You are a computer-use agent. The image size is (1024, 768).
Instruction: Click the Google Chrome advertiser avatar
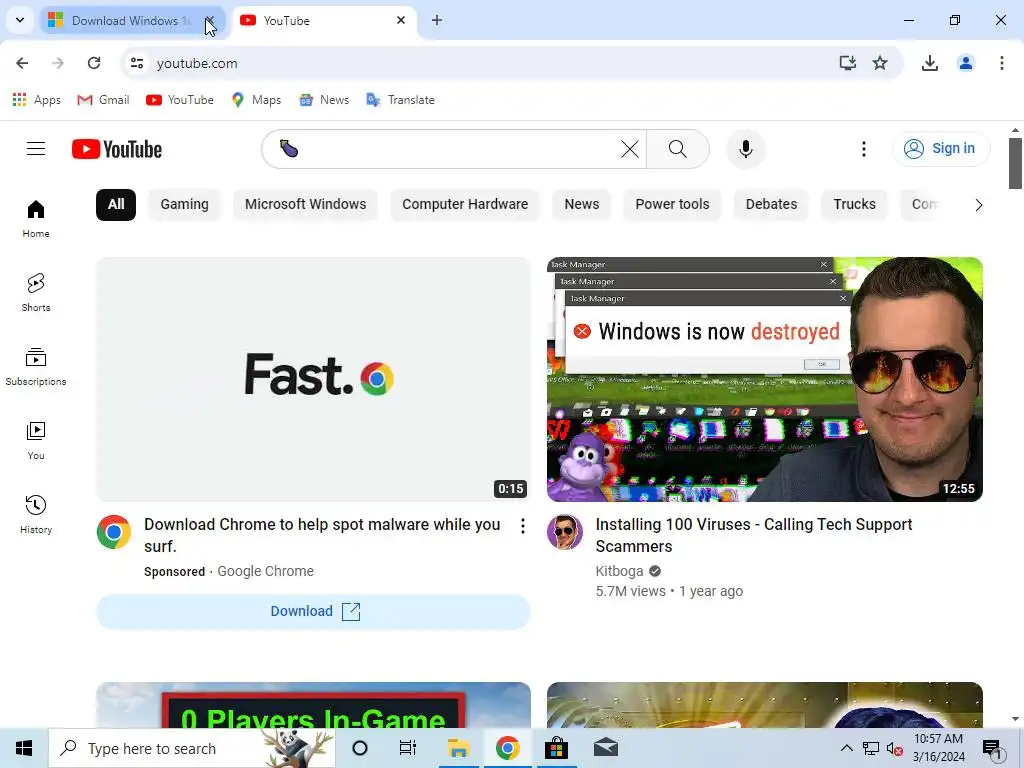114,532
